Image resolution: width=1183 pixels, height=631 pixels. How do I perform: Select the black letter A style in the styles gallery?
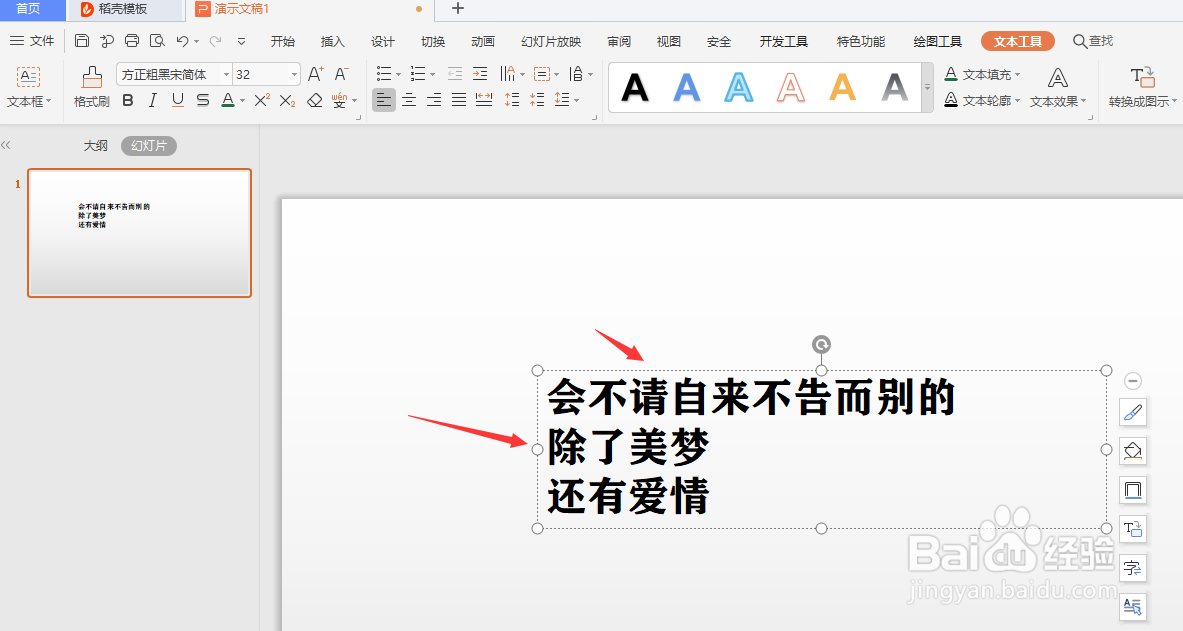coord(634,87)
